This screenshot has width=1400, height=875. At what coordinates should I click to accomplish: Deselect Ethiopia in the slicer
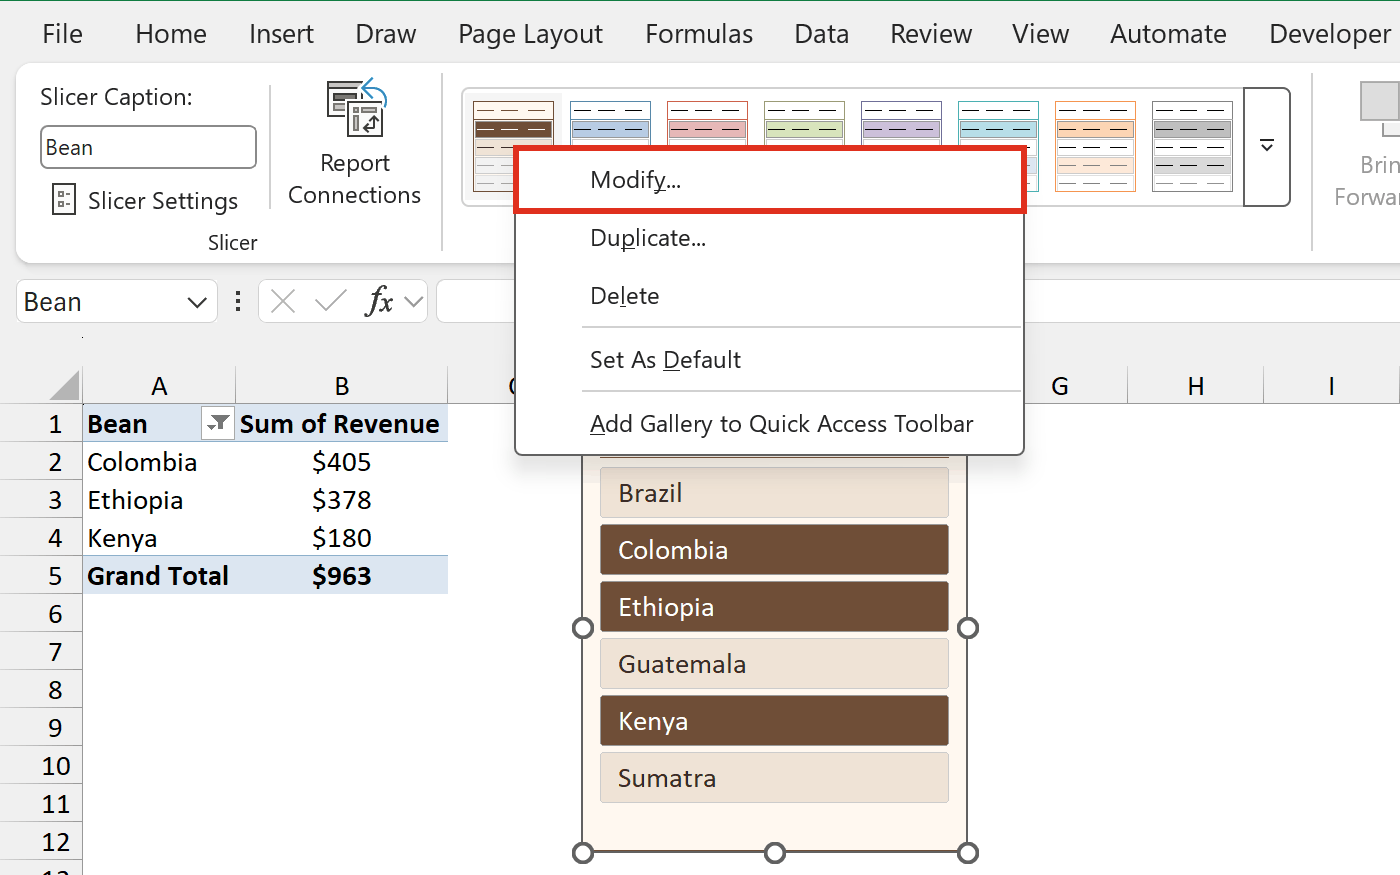click(x=774, y=607)
